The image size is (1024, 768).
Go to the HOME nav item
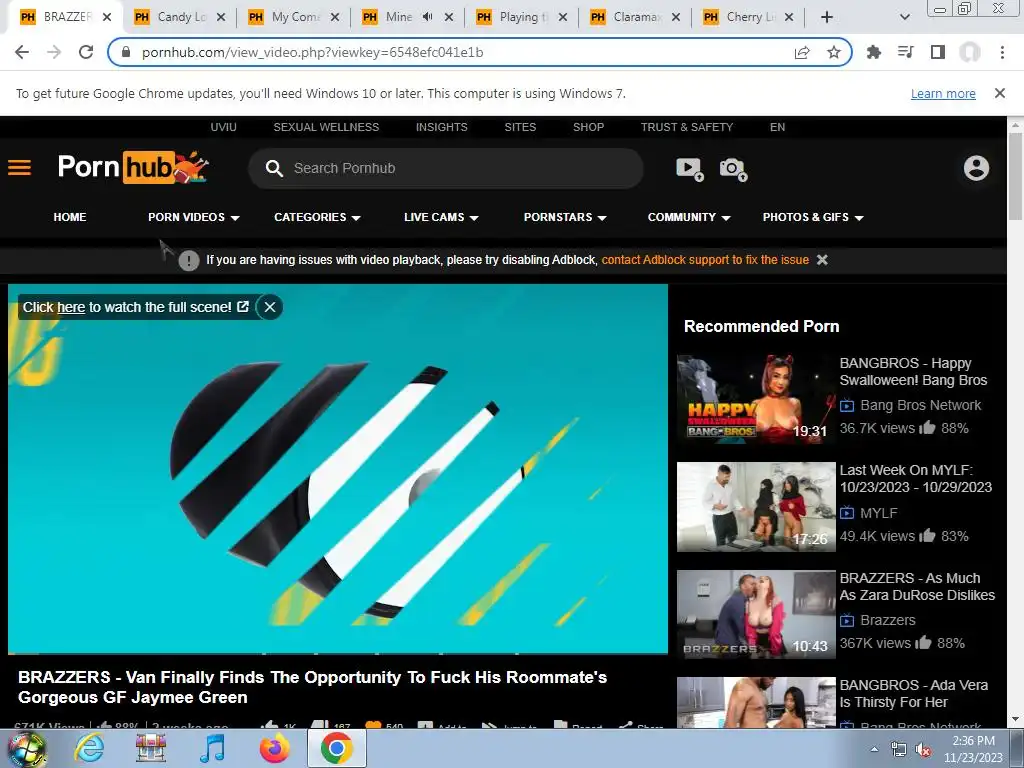click(70, 217)
